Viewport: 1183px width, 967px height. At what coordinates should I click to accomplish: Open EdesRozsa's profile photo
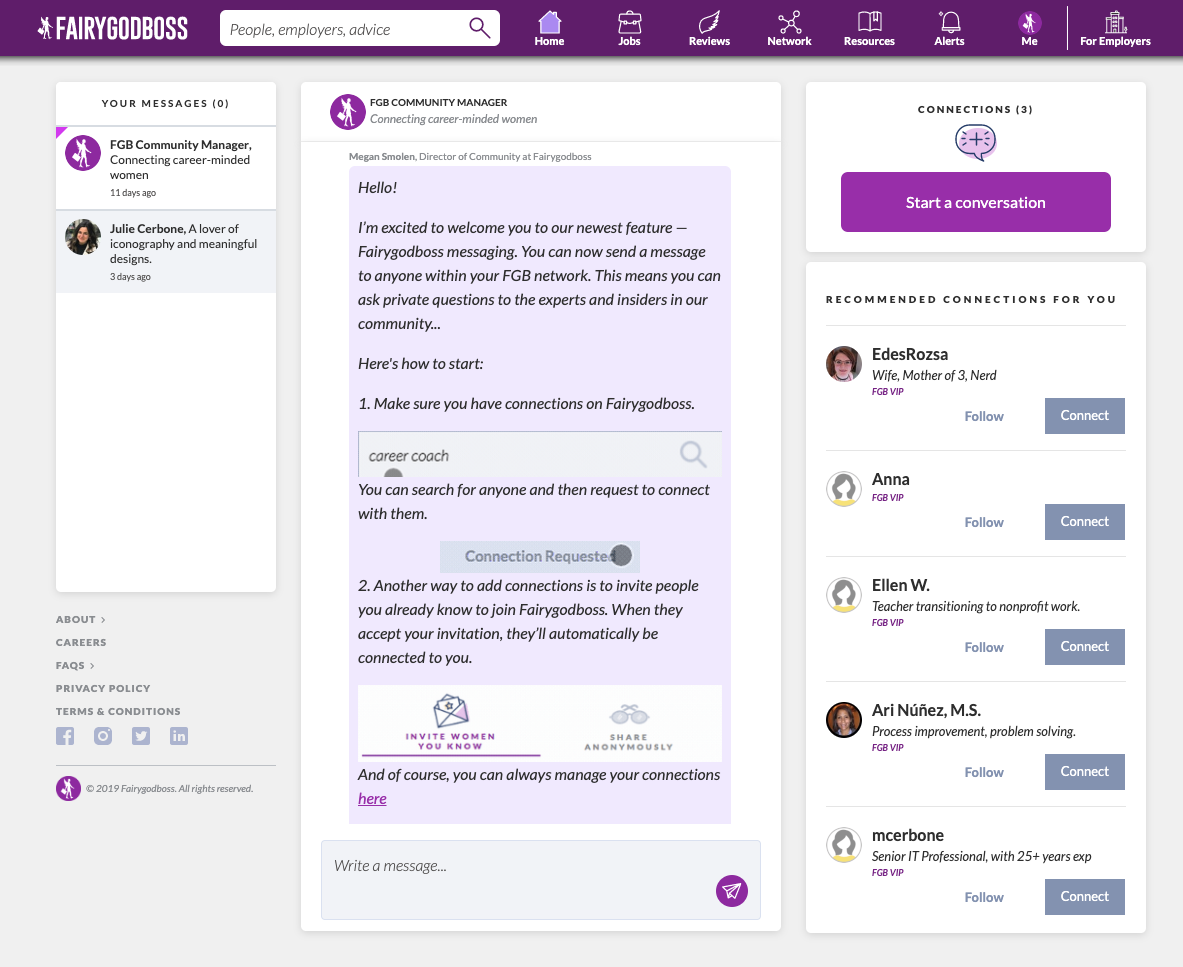coord(843,364)
